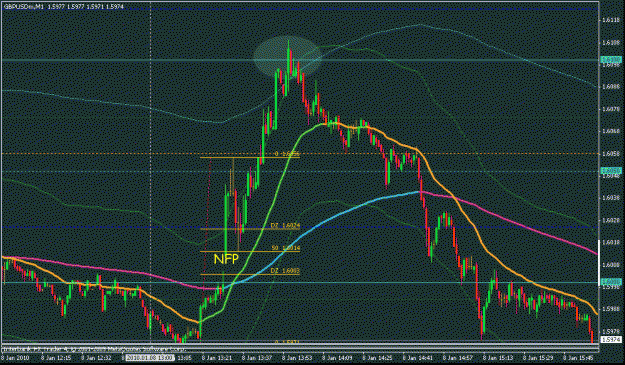Click the 1.6068 price scale label

coord(610,131)
